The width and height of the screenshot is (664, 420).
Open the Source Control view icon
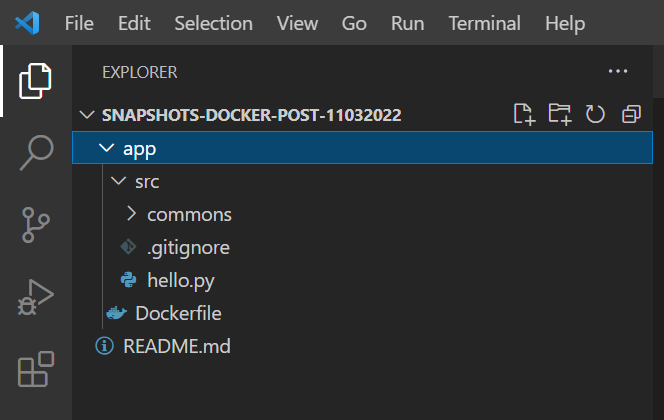[36, 225]
